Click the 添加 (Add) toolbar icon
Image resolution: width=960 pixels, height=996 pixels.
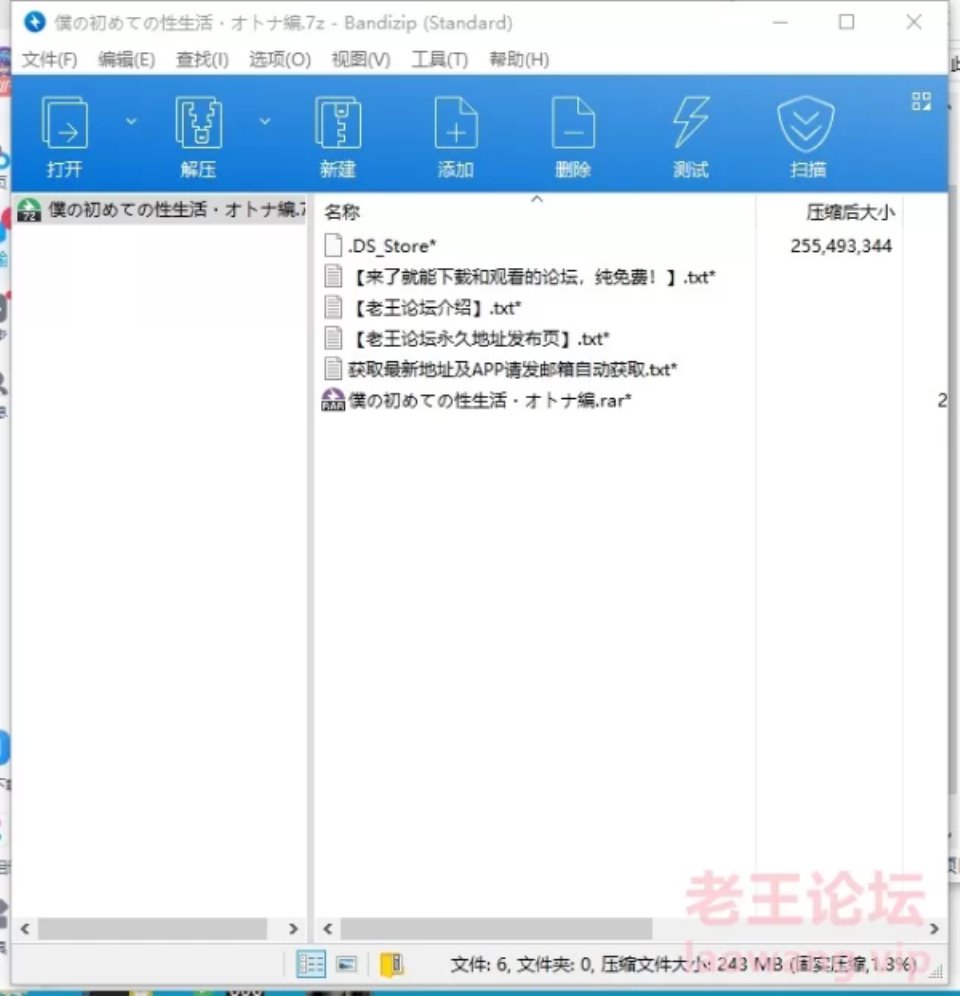click(x=456, y=123)
